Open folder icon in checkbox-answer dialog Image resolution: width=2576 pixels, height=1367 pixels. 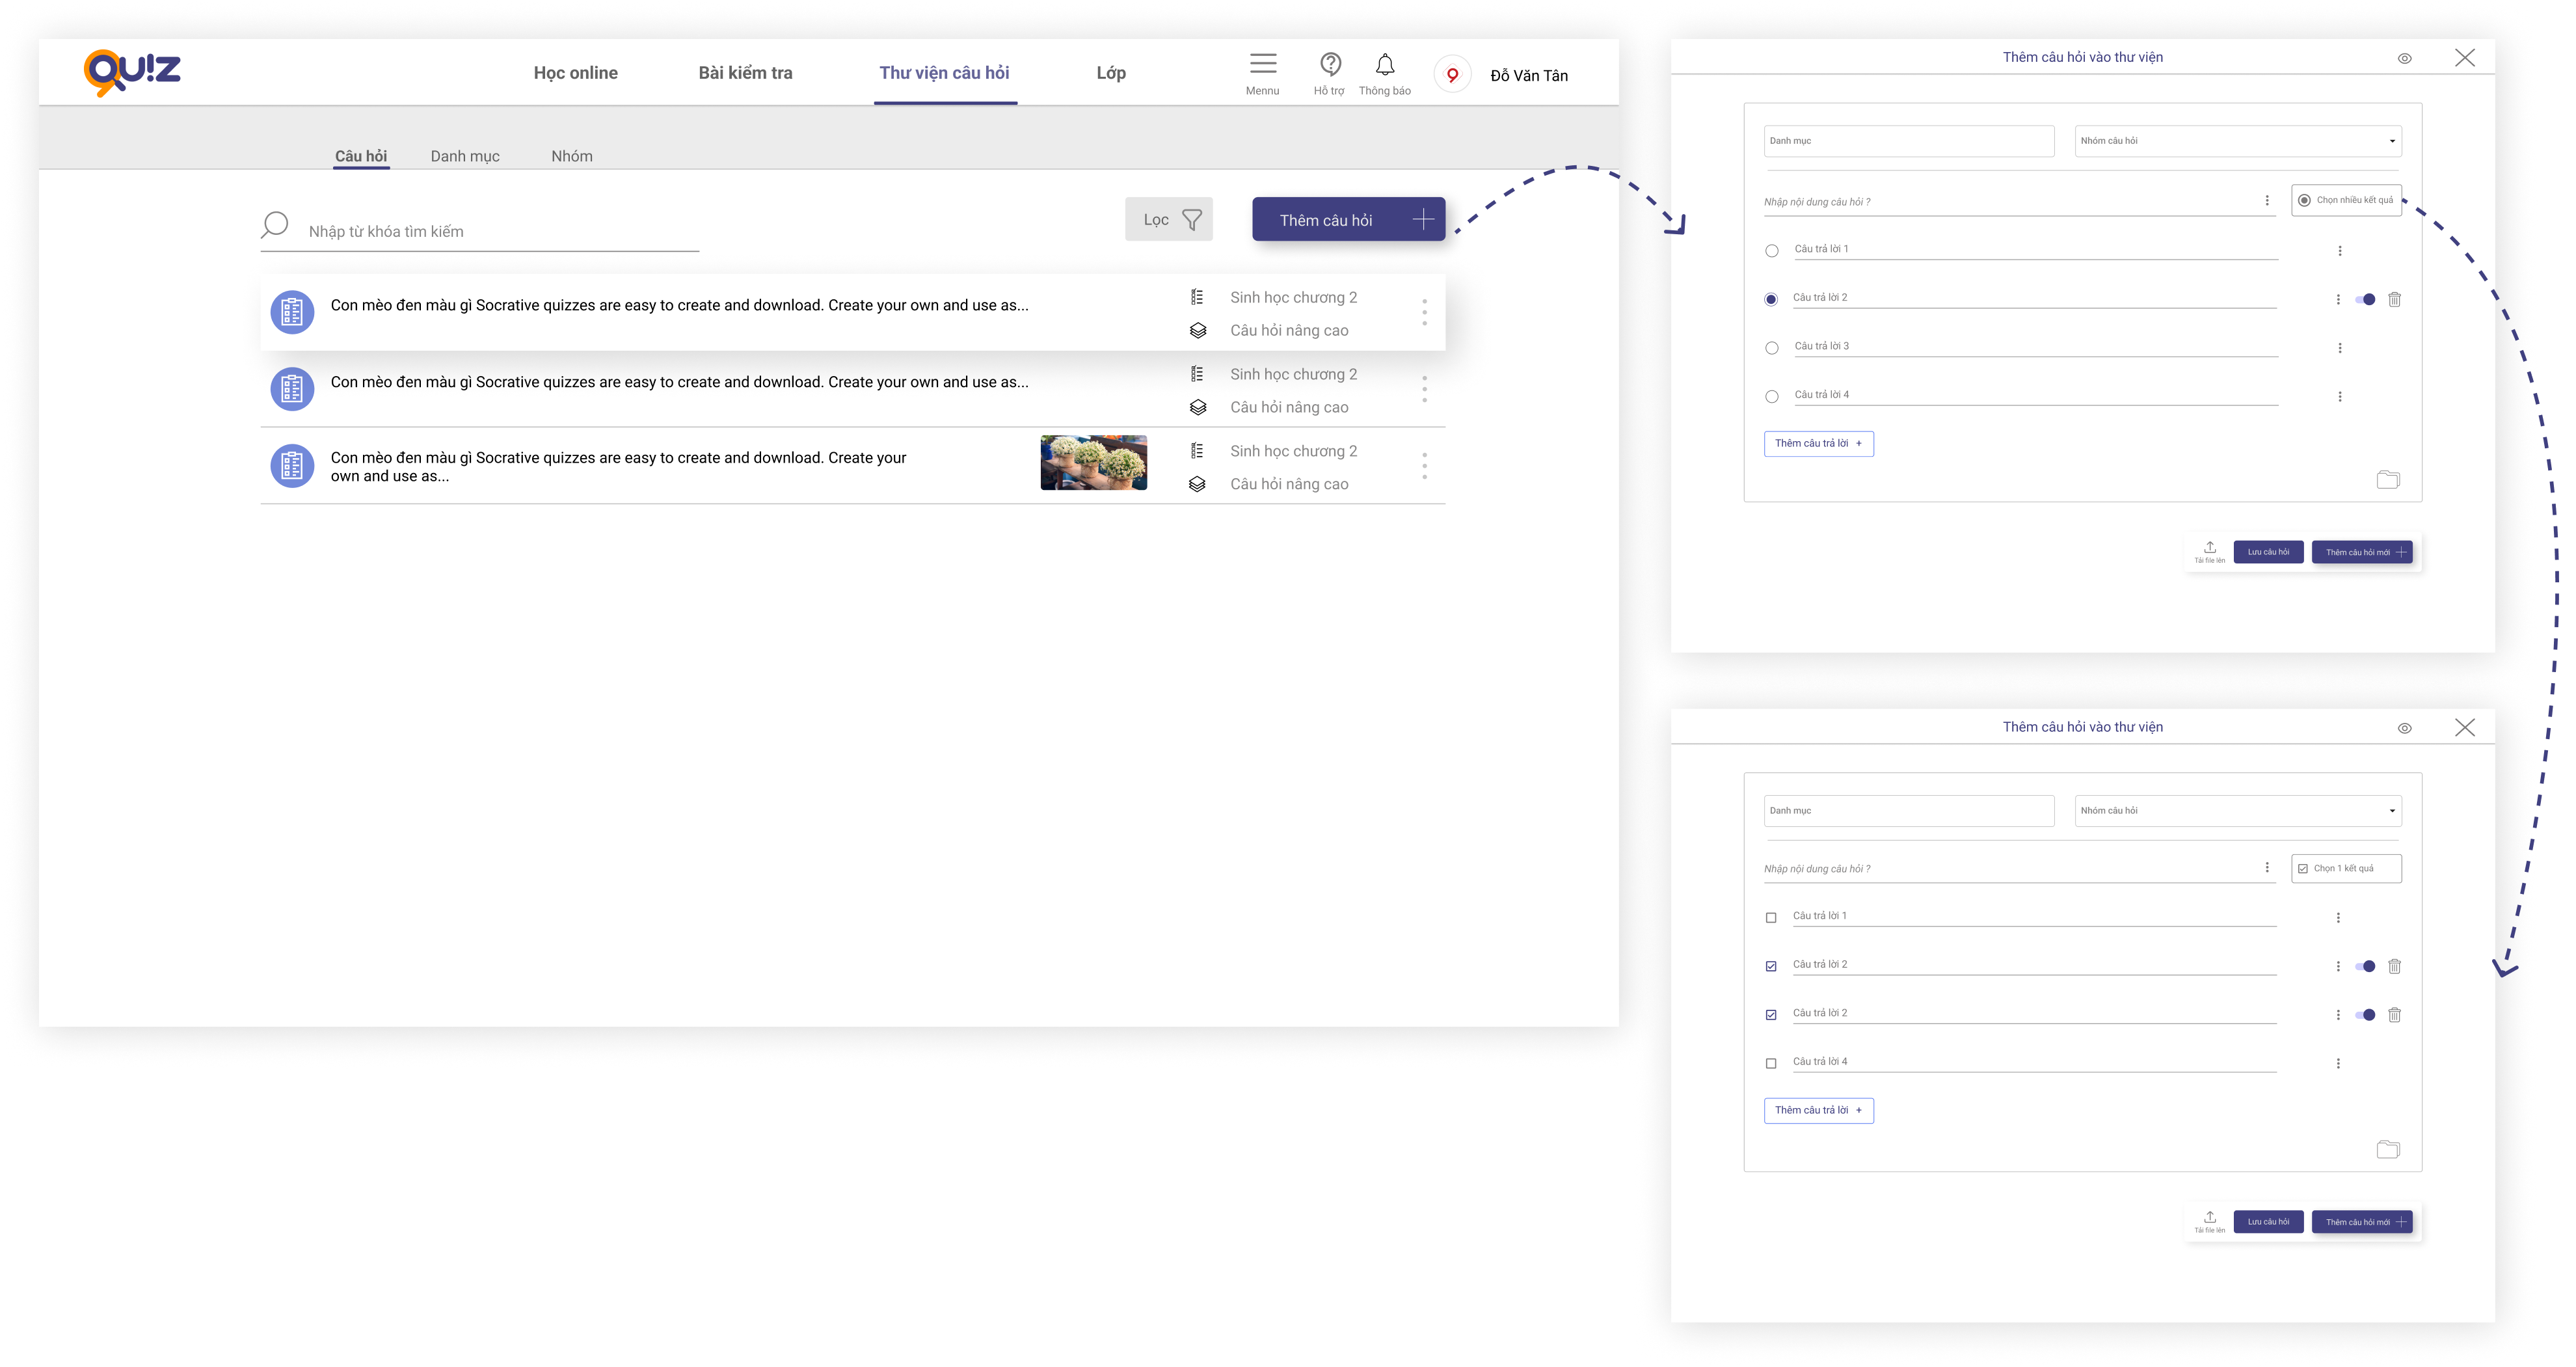[2388, 1149]
